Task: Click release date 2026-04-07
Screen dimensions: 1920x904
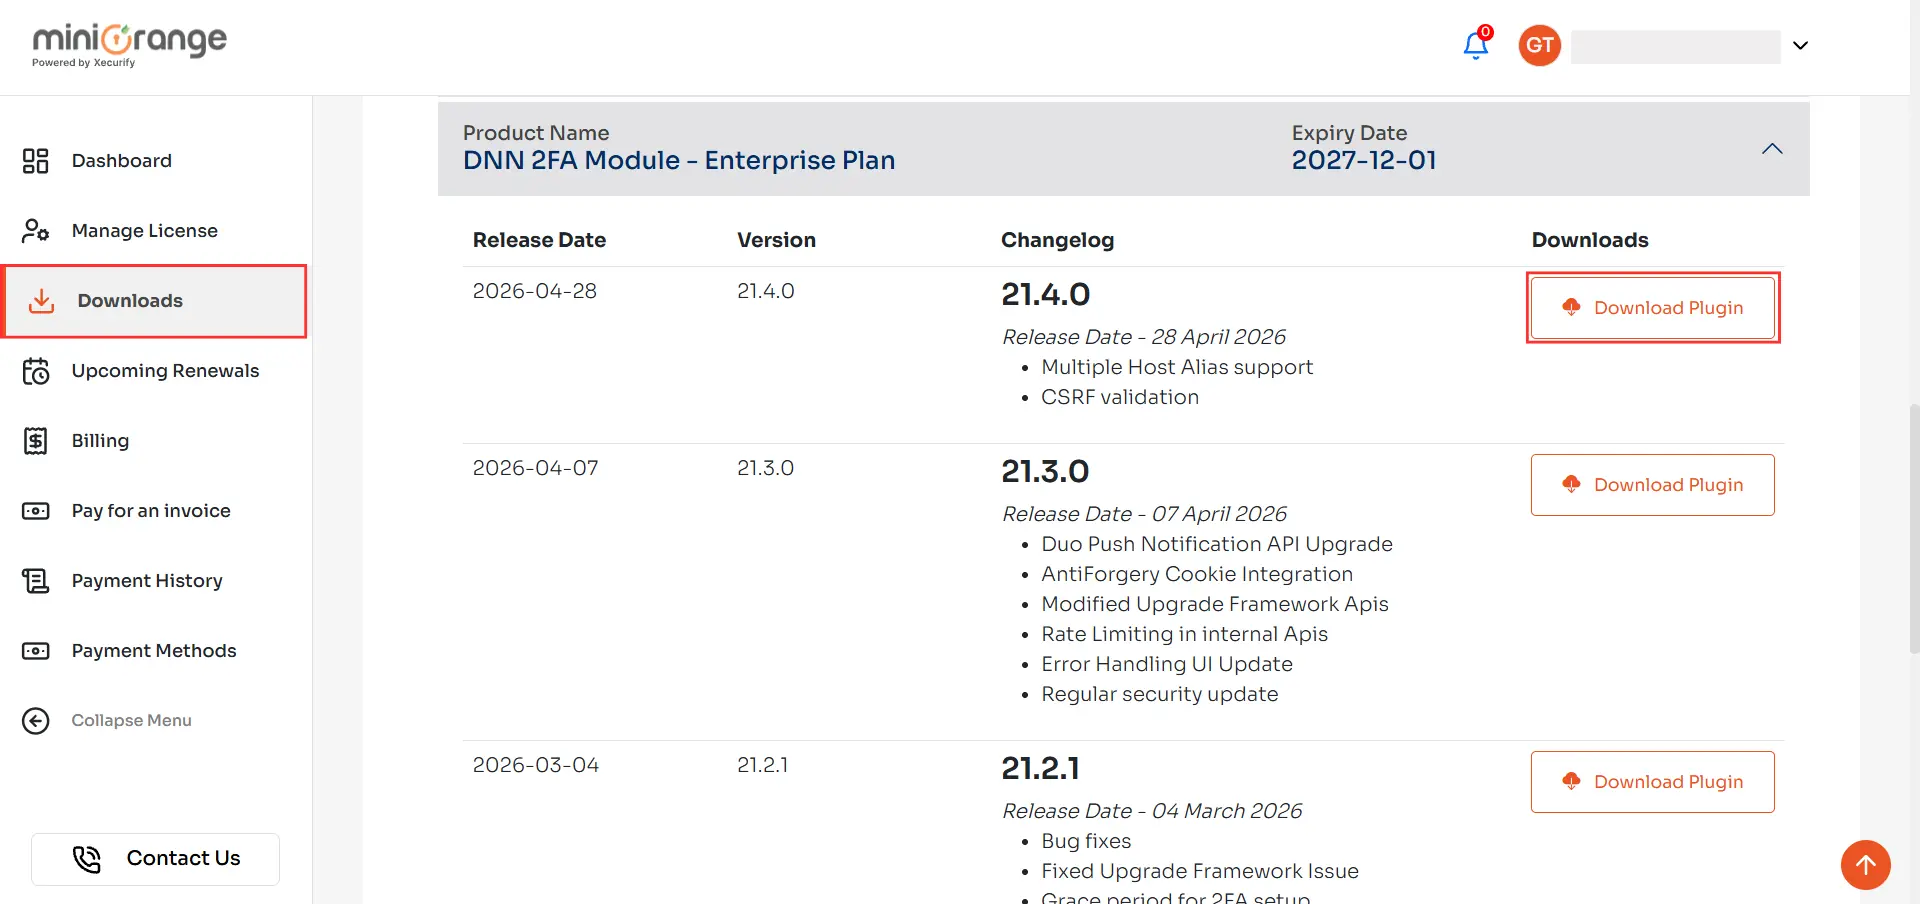Action: coord(535,468)
